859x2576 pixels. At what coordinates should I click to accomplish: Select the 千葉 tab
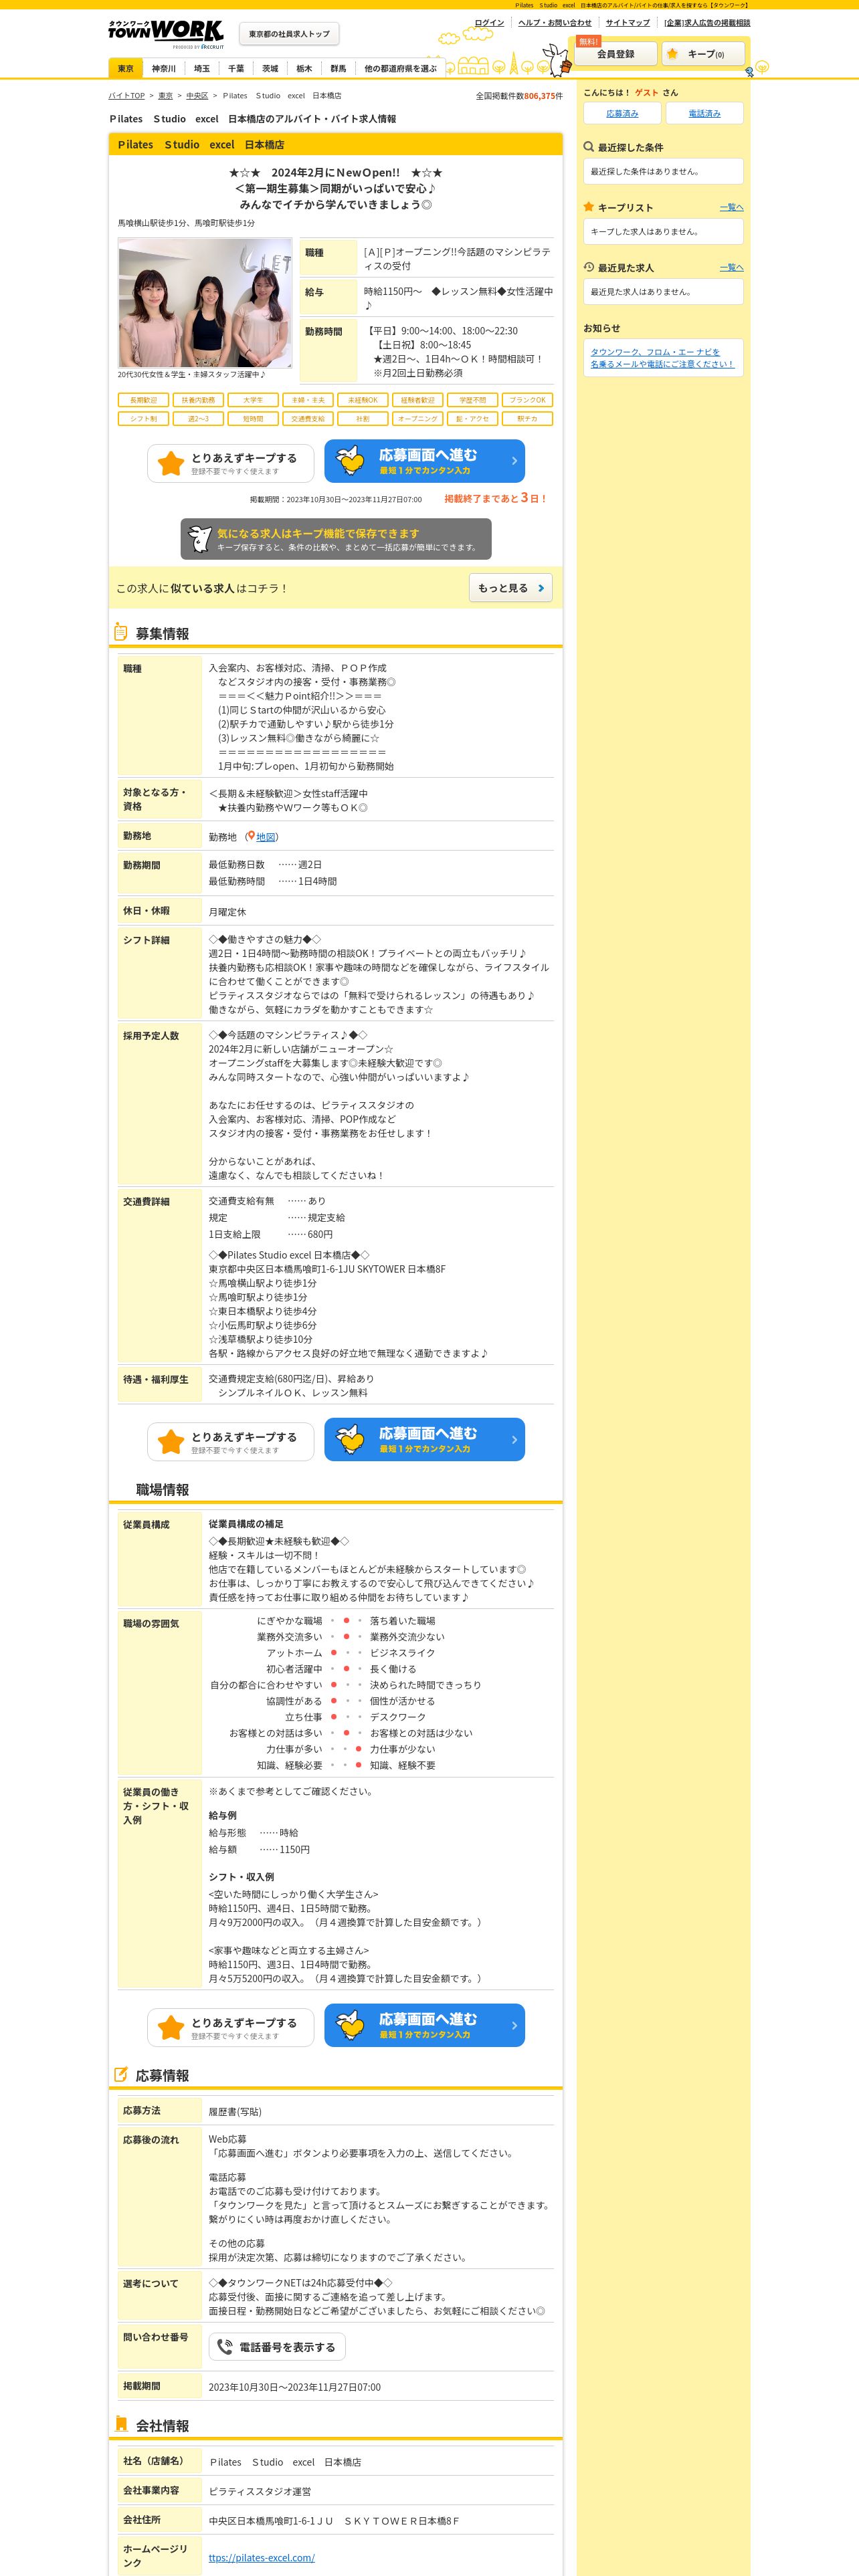click(236, 68)
